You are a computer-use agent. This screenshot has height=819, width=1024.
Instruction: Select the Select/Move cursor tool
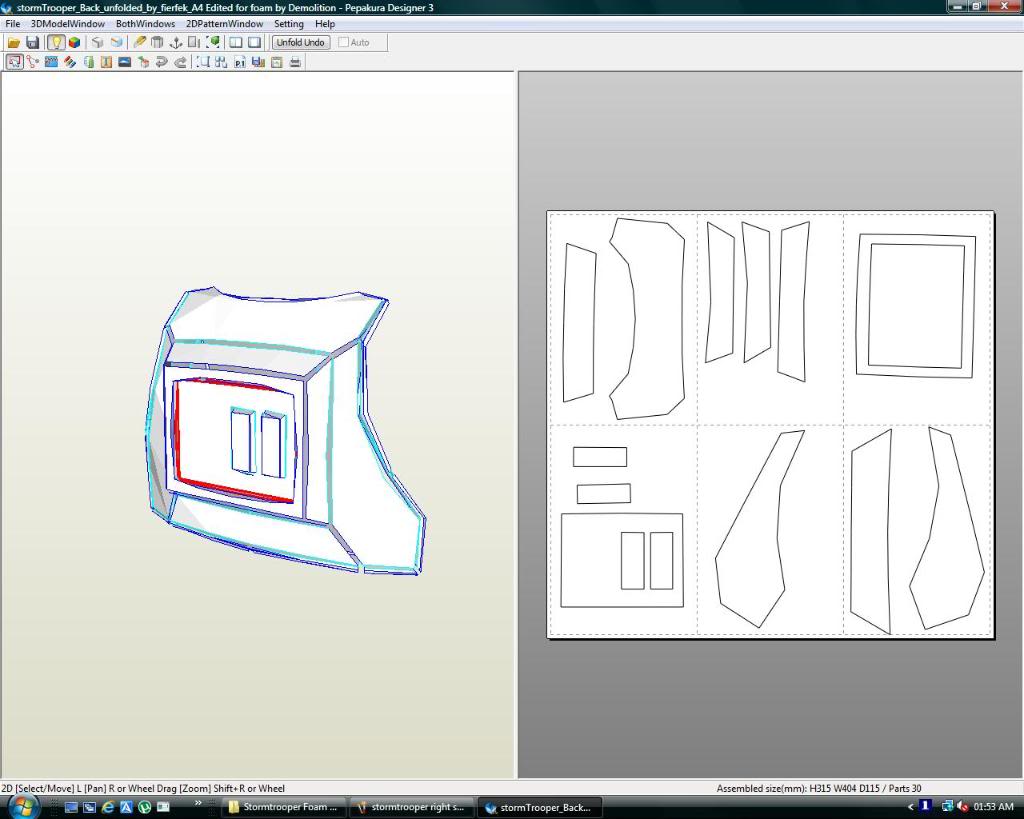click(x=14, y=62)
